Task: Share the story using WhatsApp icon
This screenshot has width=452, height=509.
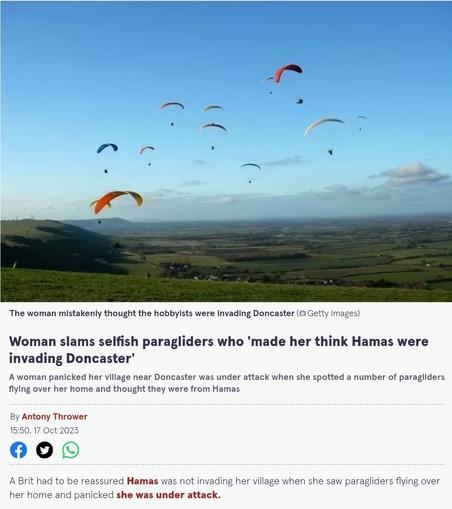Action: tap(71, 450)
